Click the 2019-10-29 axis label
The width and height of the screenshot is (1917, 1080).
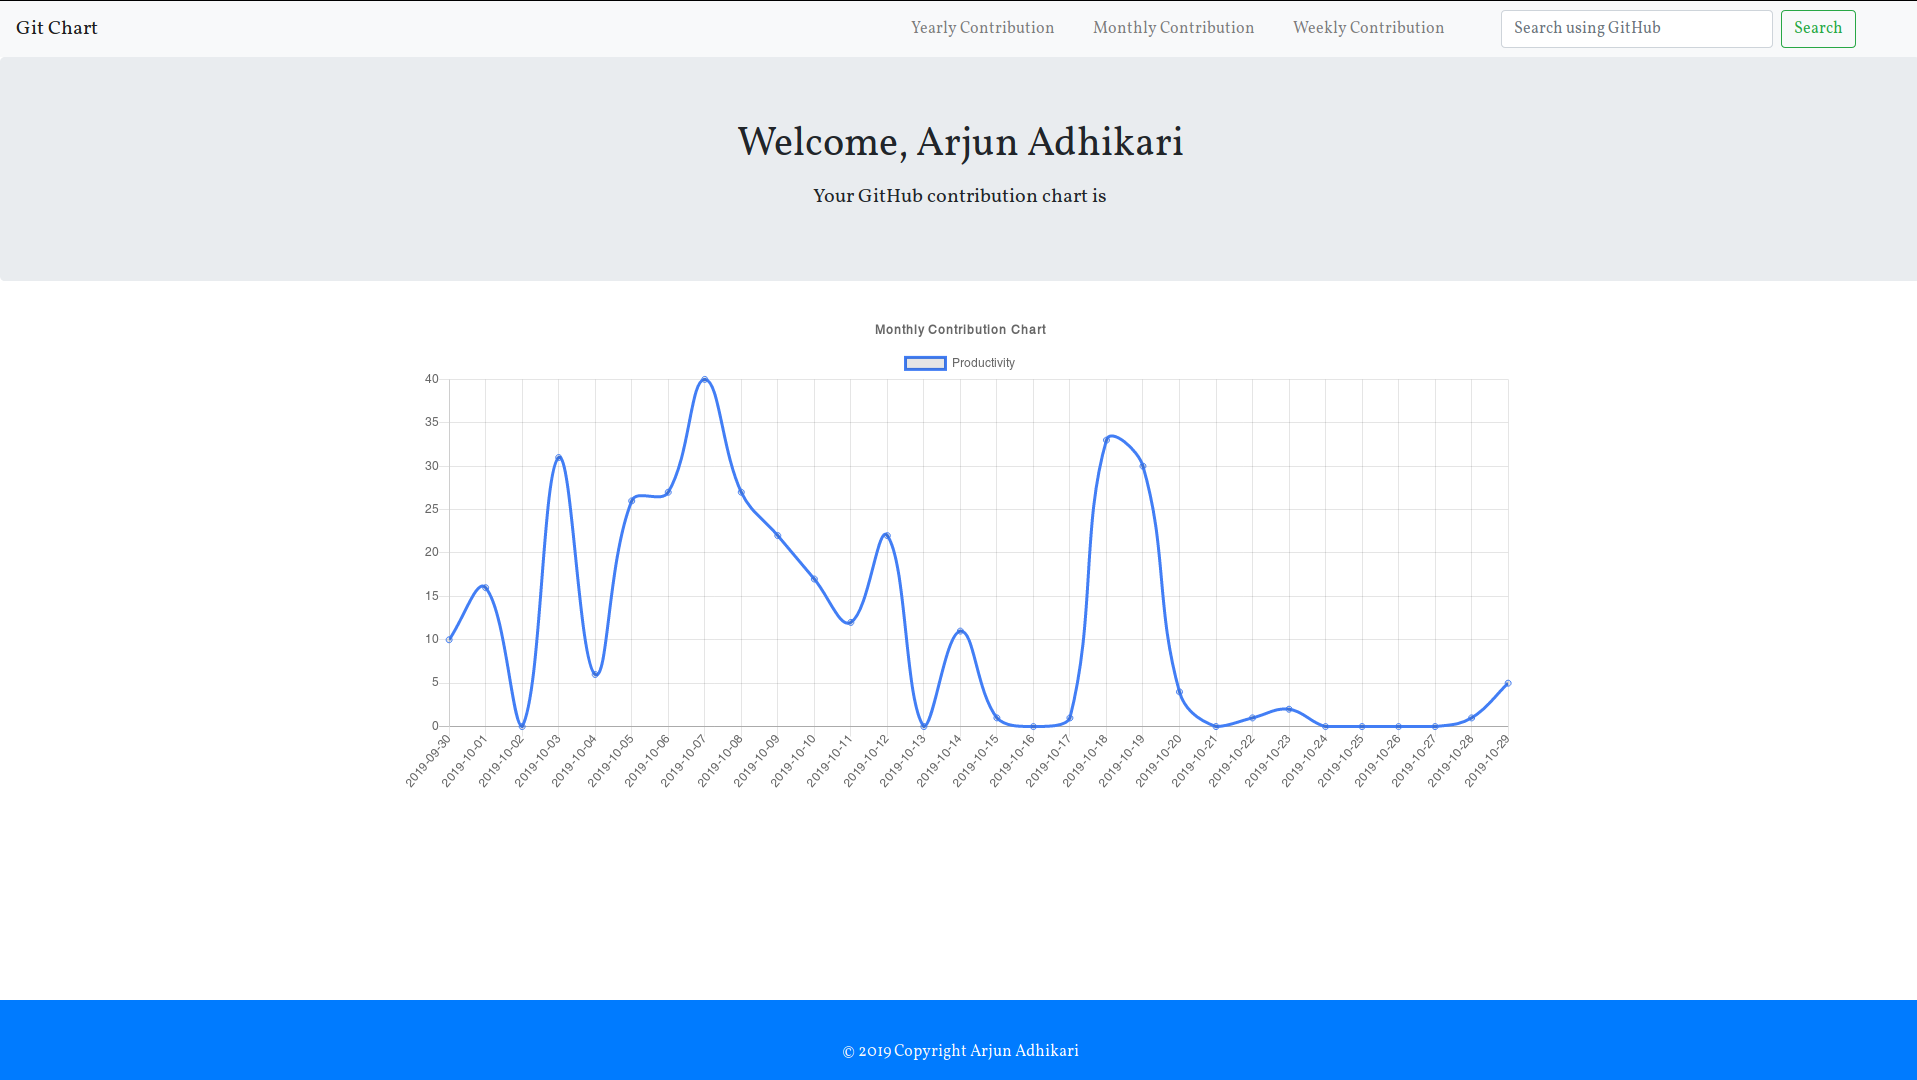point(1487,761)
